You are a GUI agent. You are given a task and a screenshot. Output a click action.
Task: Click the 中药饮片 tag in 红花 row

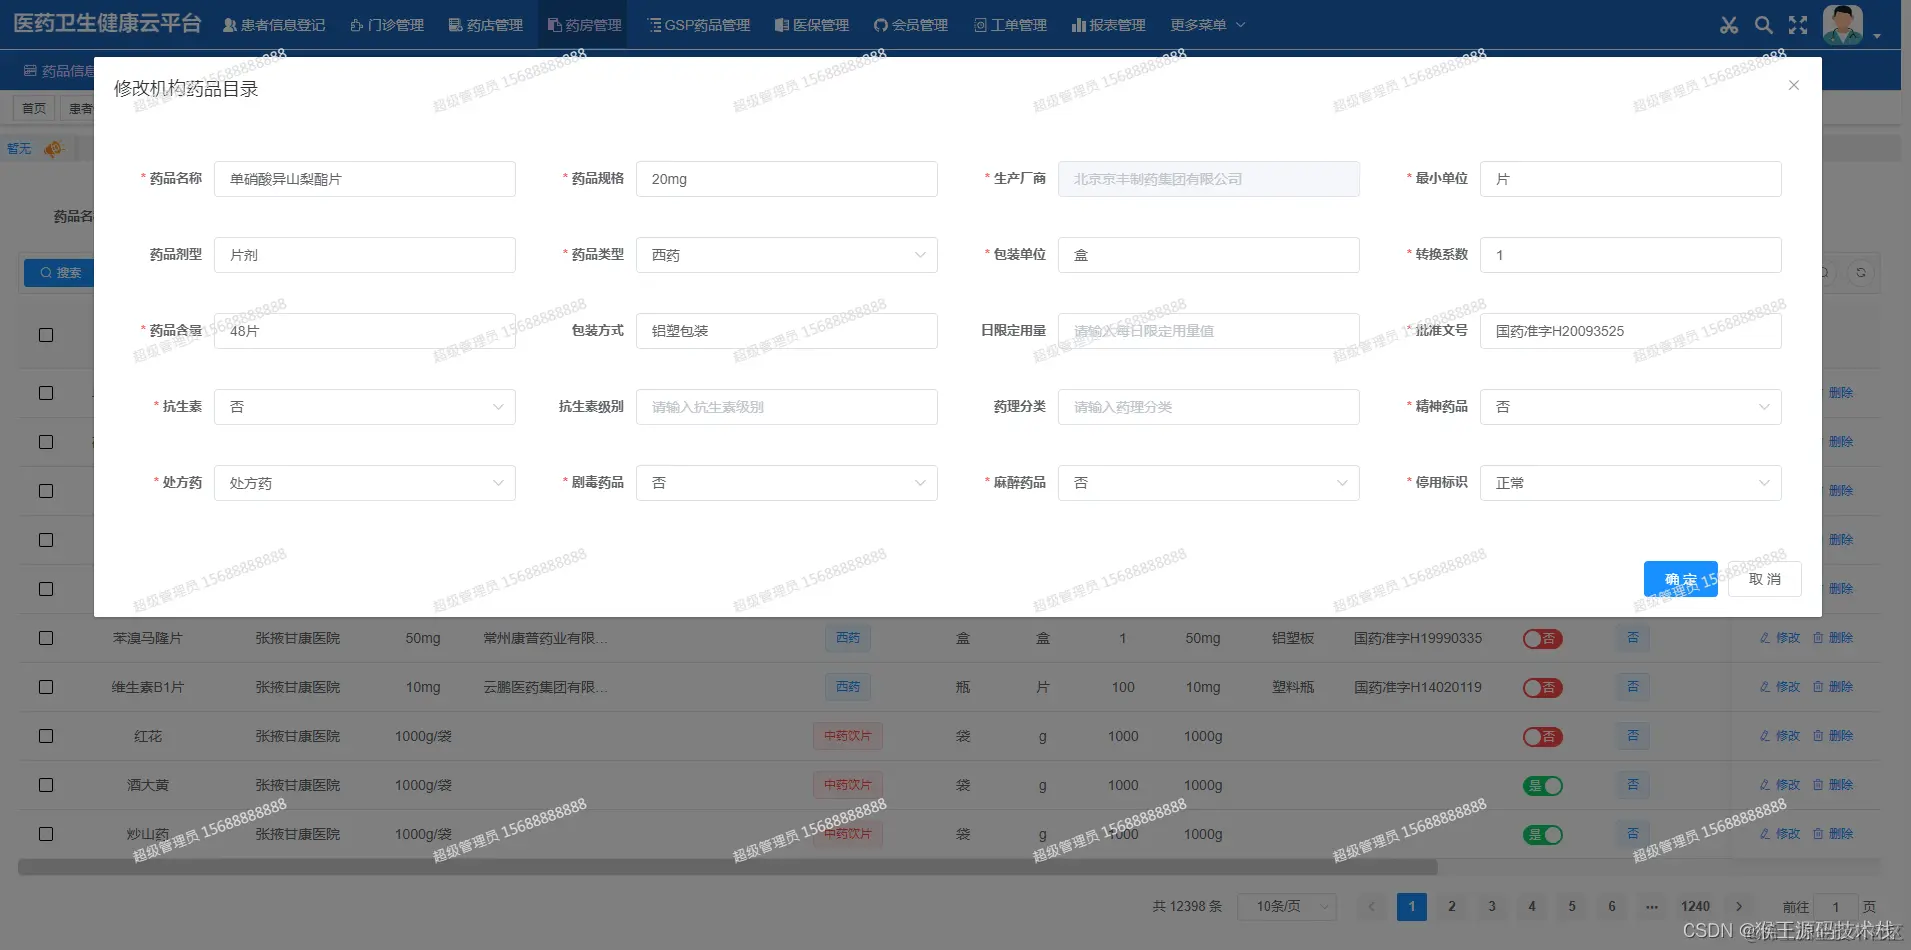click(x=848, y=736)
